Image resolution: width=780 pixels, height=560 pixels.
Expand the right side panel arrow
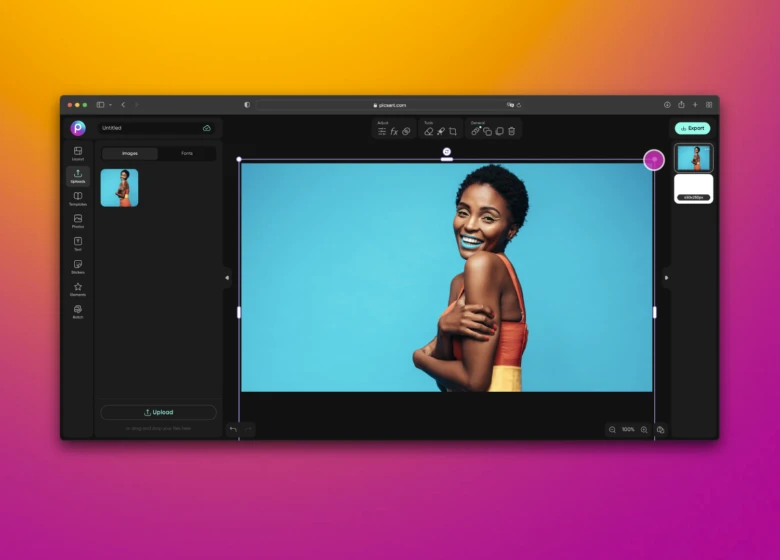pyautogui.click(x=666, y=277)
